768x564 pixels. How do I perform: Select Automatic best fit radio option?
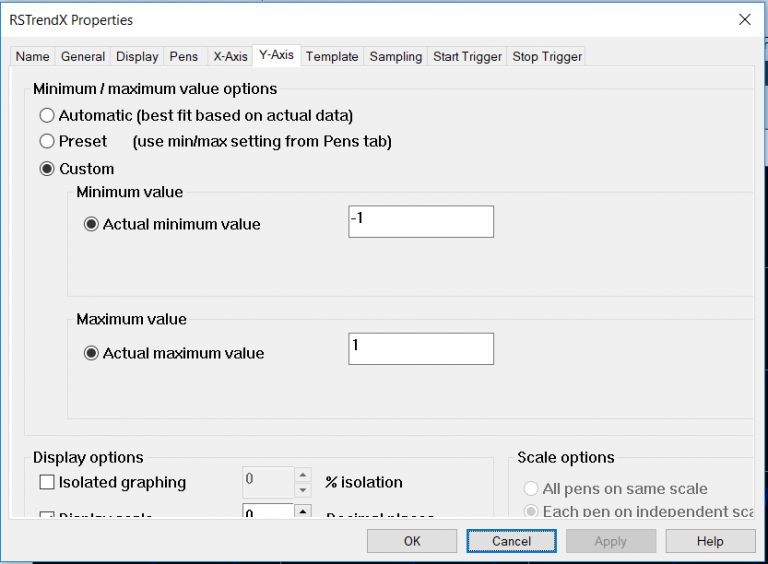(x=47, y=115)
